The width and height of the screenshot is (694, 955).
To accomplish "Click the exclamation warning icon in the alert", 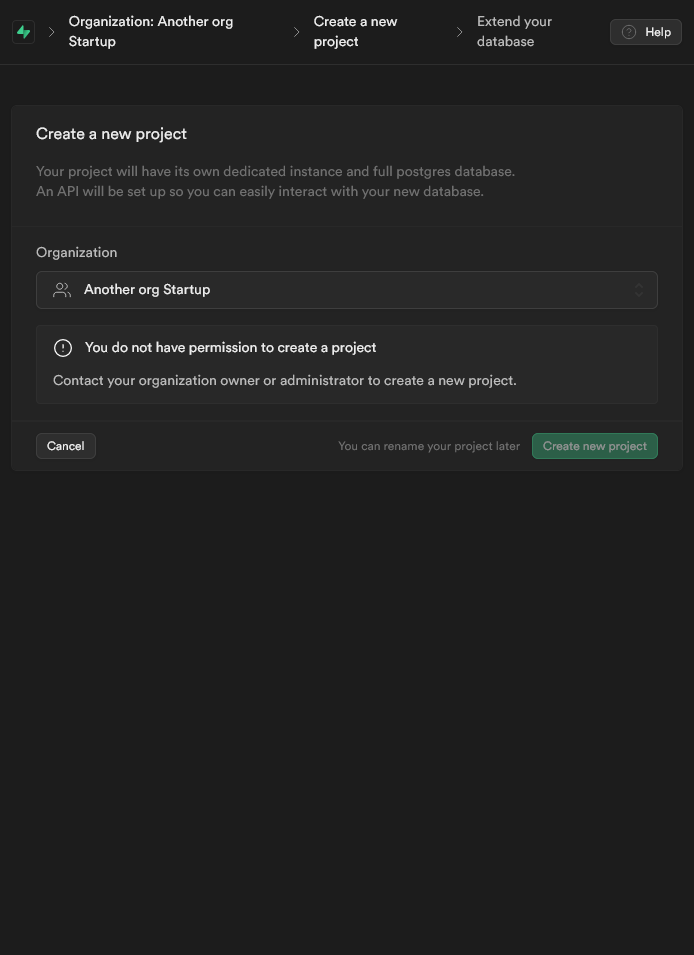I will (x=63, y=348).
